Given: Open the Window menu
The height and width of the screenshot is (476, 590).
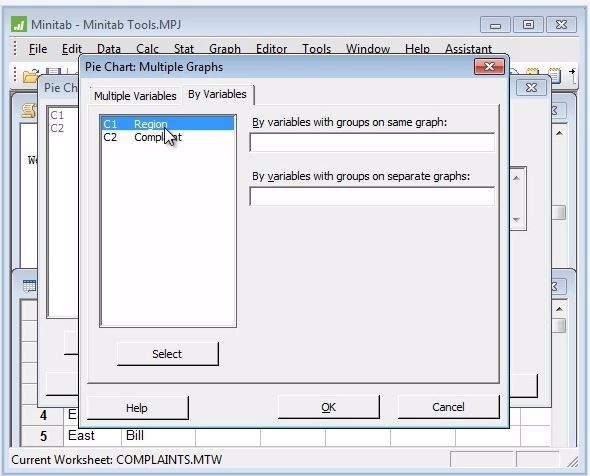Looking at the screenshot, I should pos(368,49).
